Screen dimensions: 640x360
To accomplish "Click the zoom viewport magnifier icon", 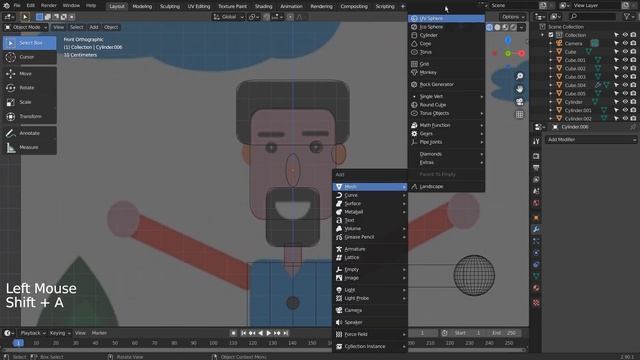I will (520, 76).
